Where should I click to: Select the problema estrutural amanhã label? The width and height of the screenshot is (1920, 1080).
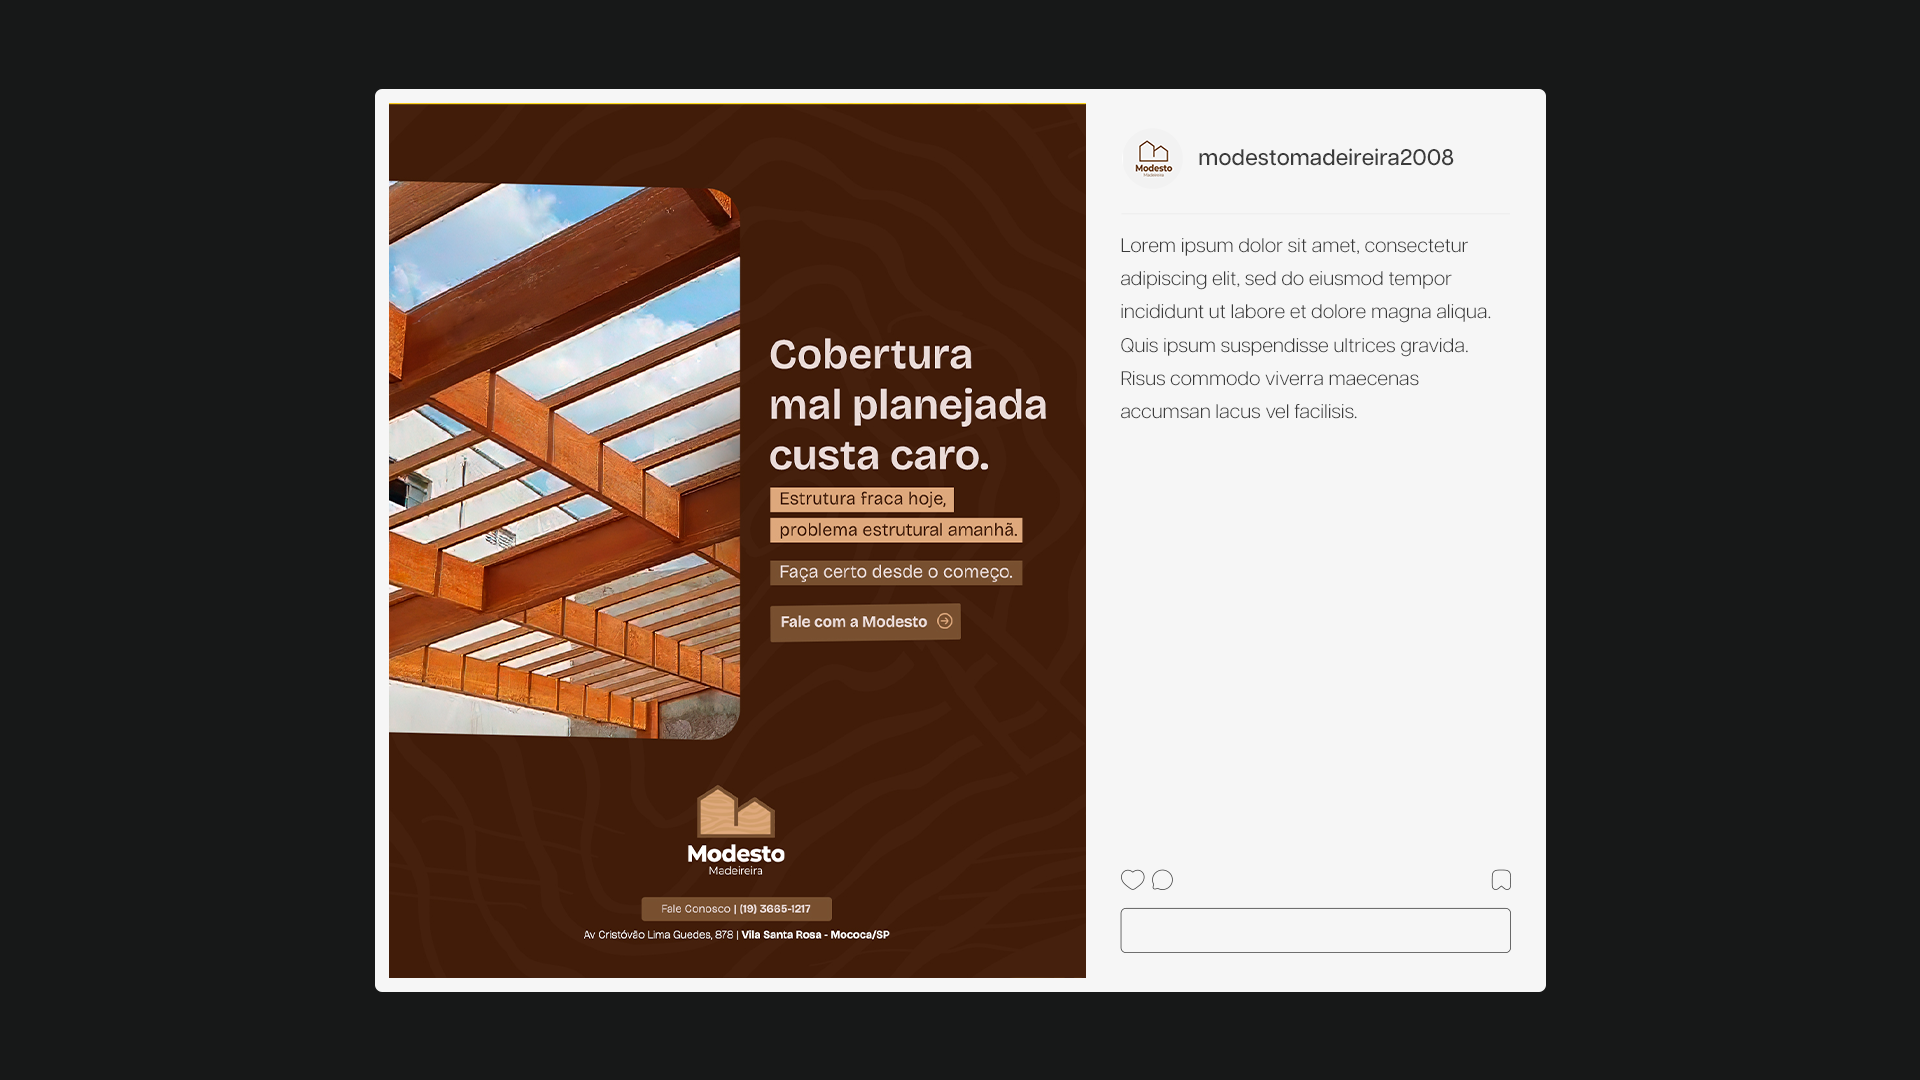coord(897,530)
